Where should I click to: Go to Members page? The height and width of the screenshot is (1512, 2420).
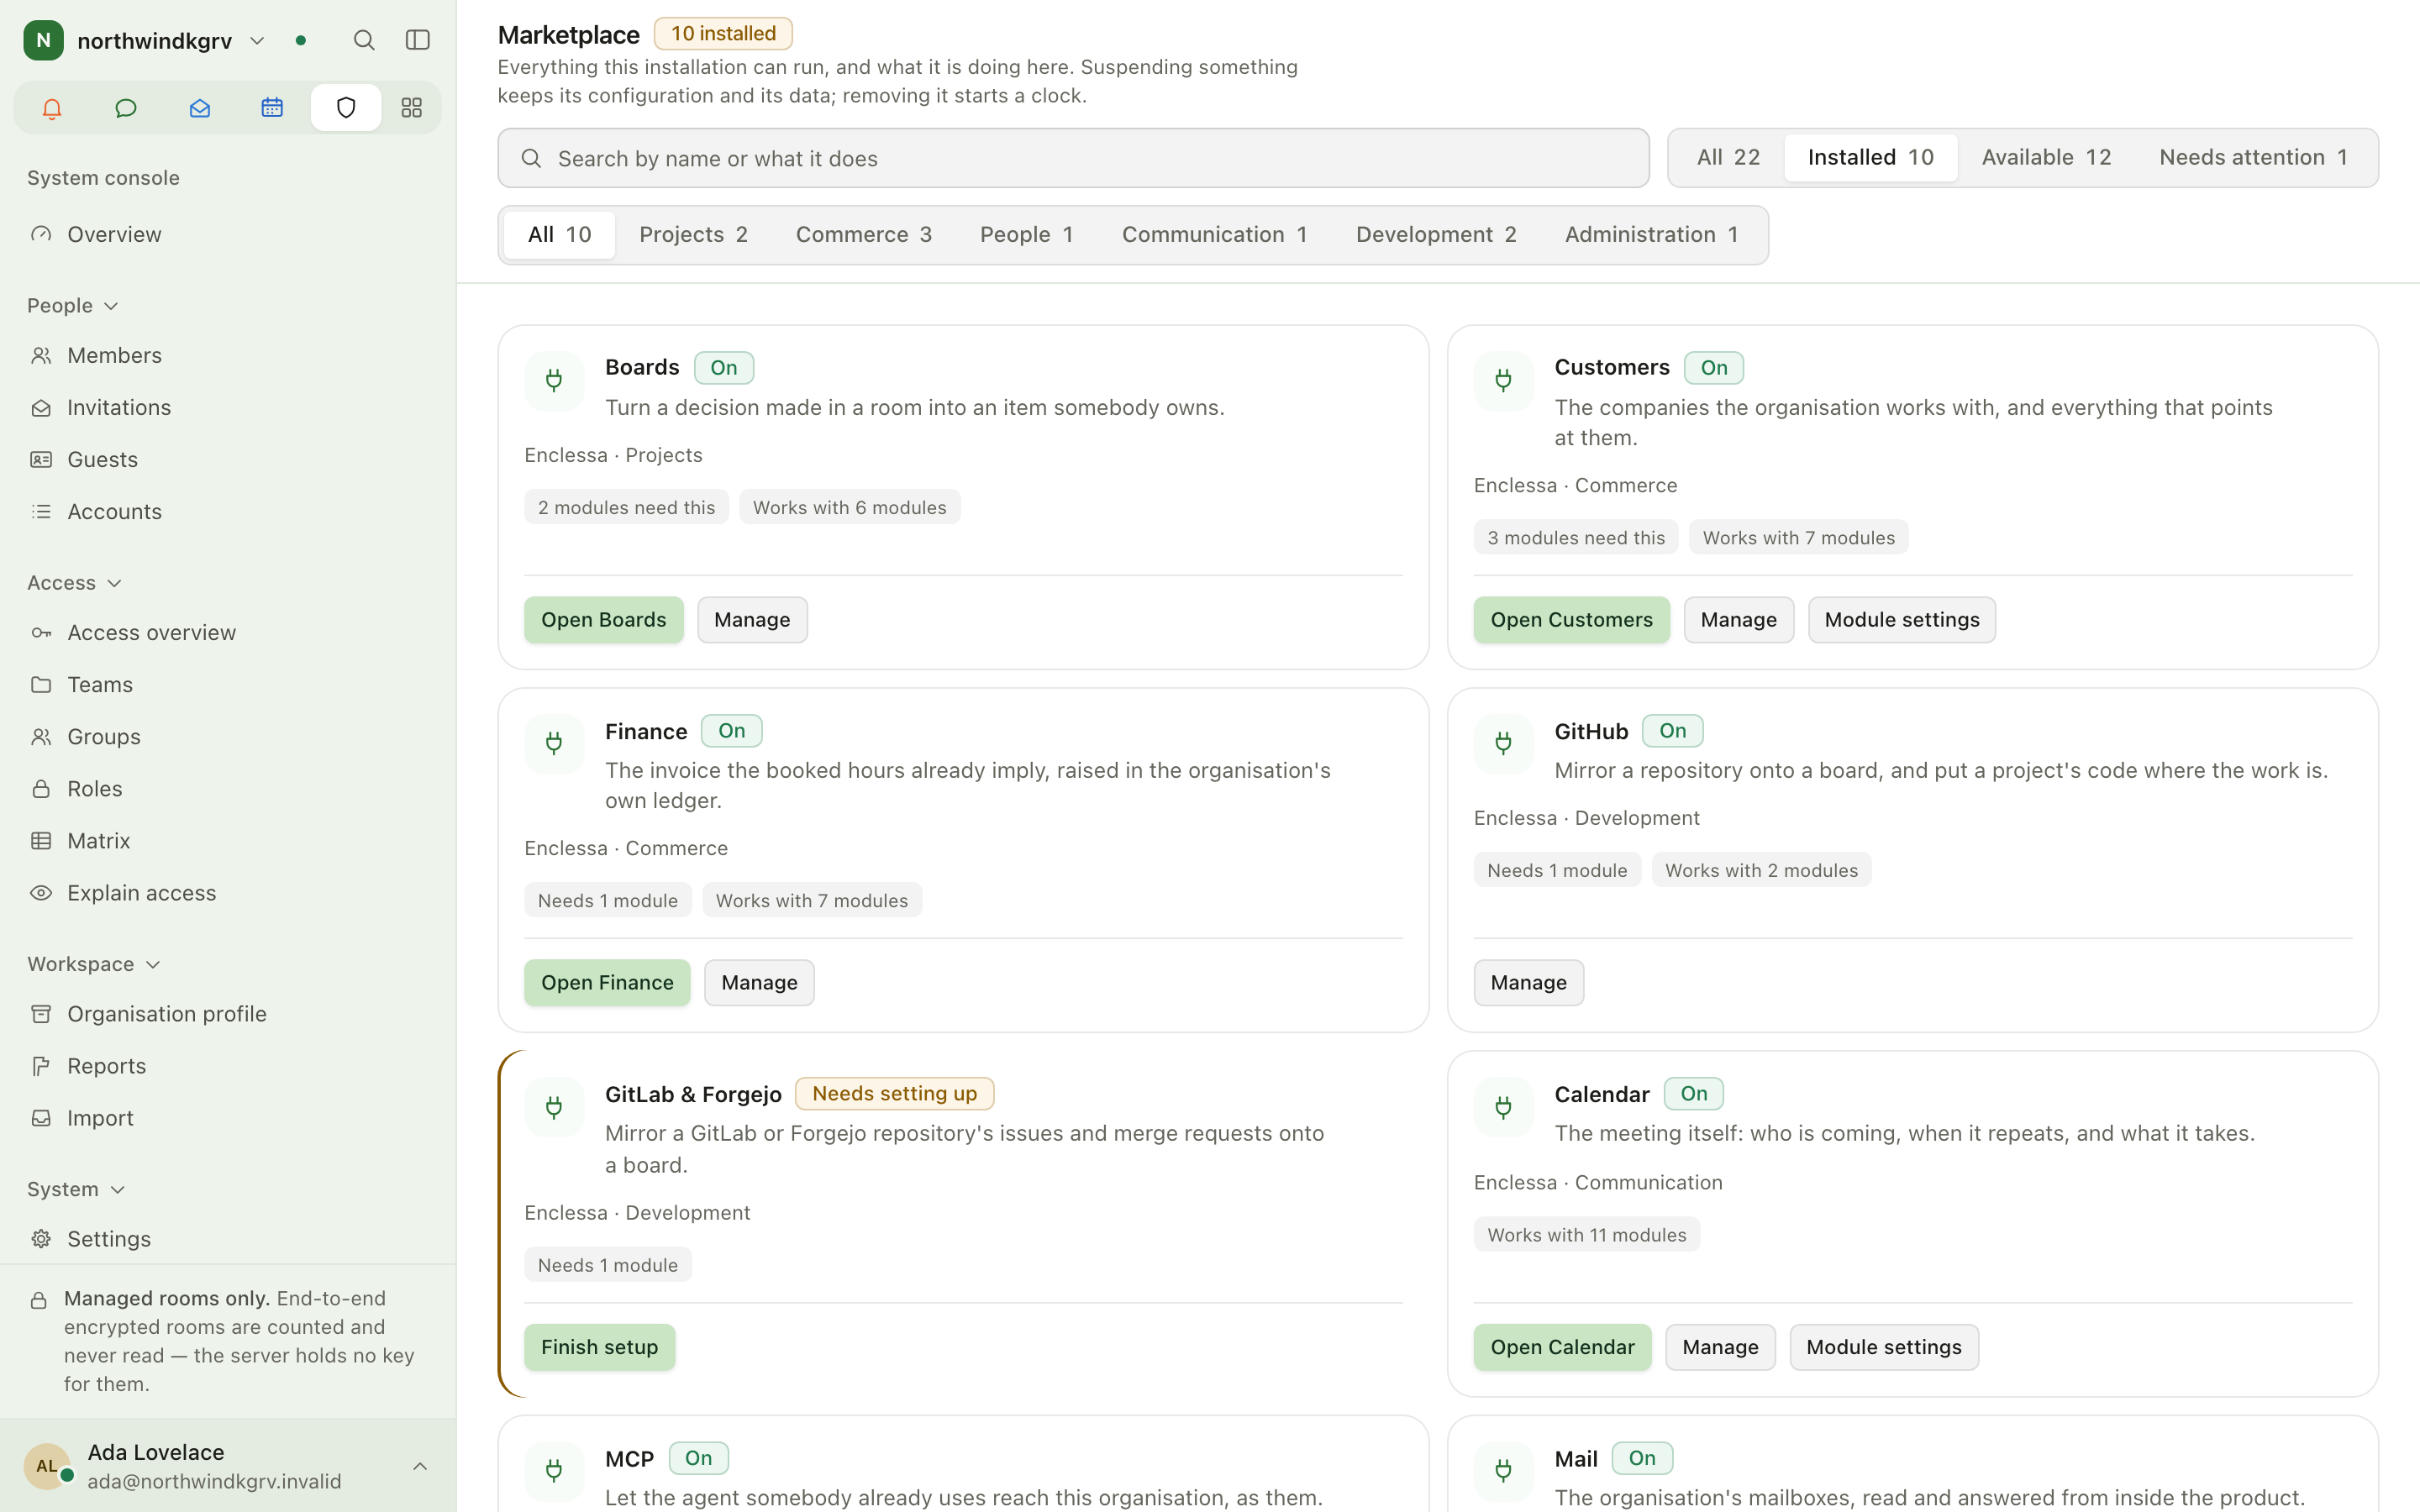(228, 355)
